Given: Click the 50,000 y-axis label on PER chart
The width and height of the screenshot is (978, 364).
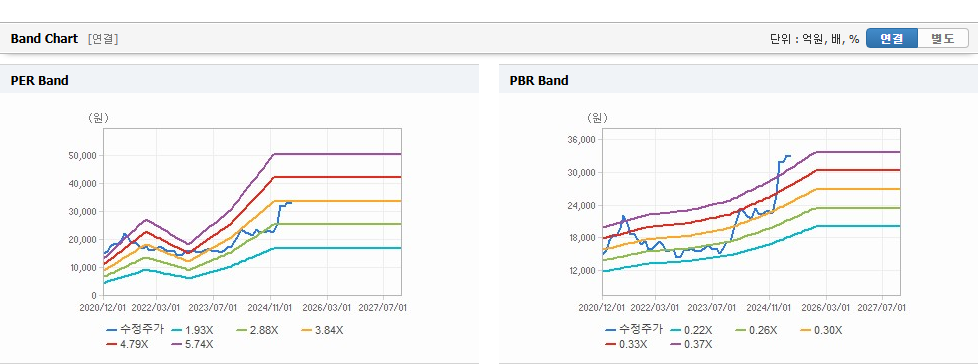Looking at the screenshot, I should 81,155.
